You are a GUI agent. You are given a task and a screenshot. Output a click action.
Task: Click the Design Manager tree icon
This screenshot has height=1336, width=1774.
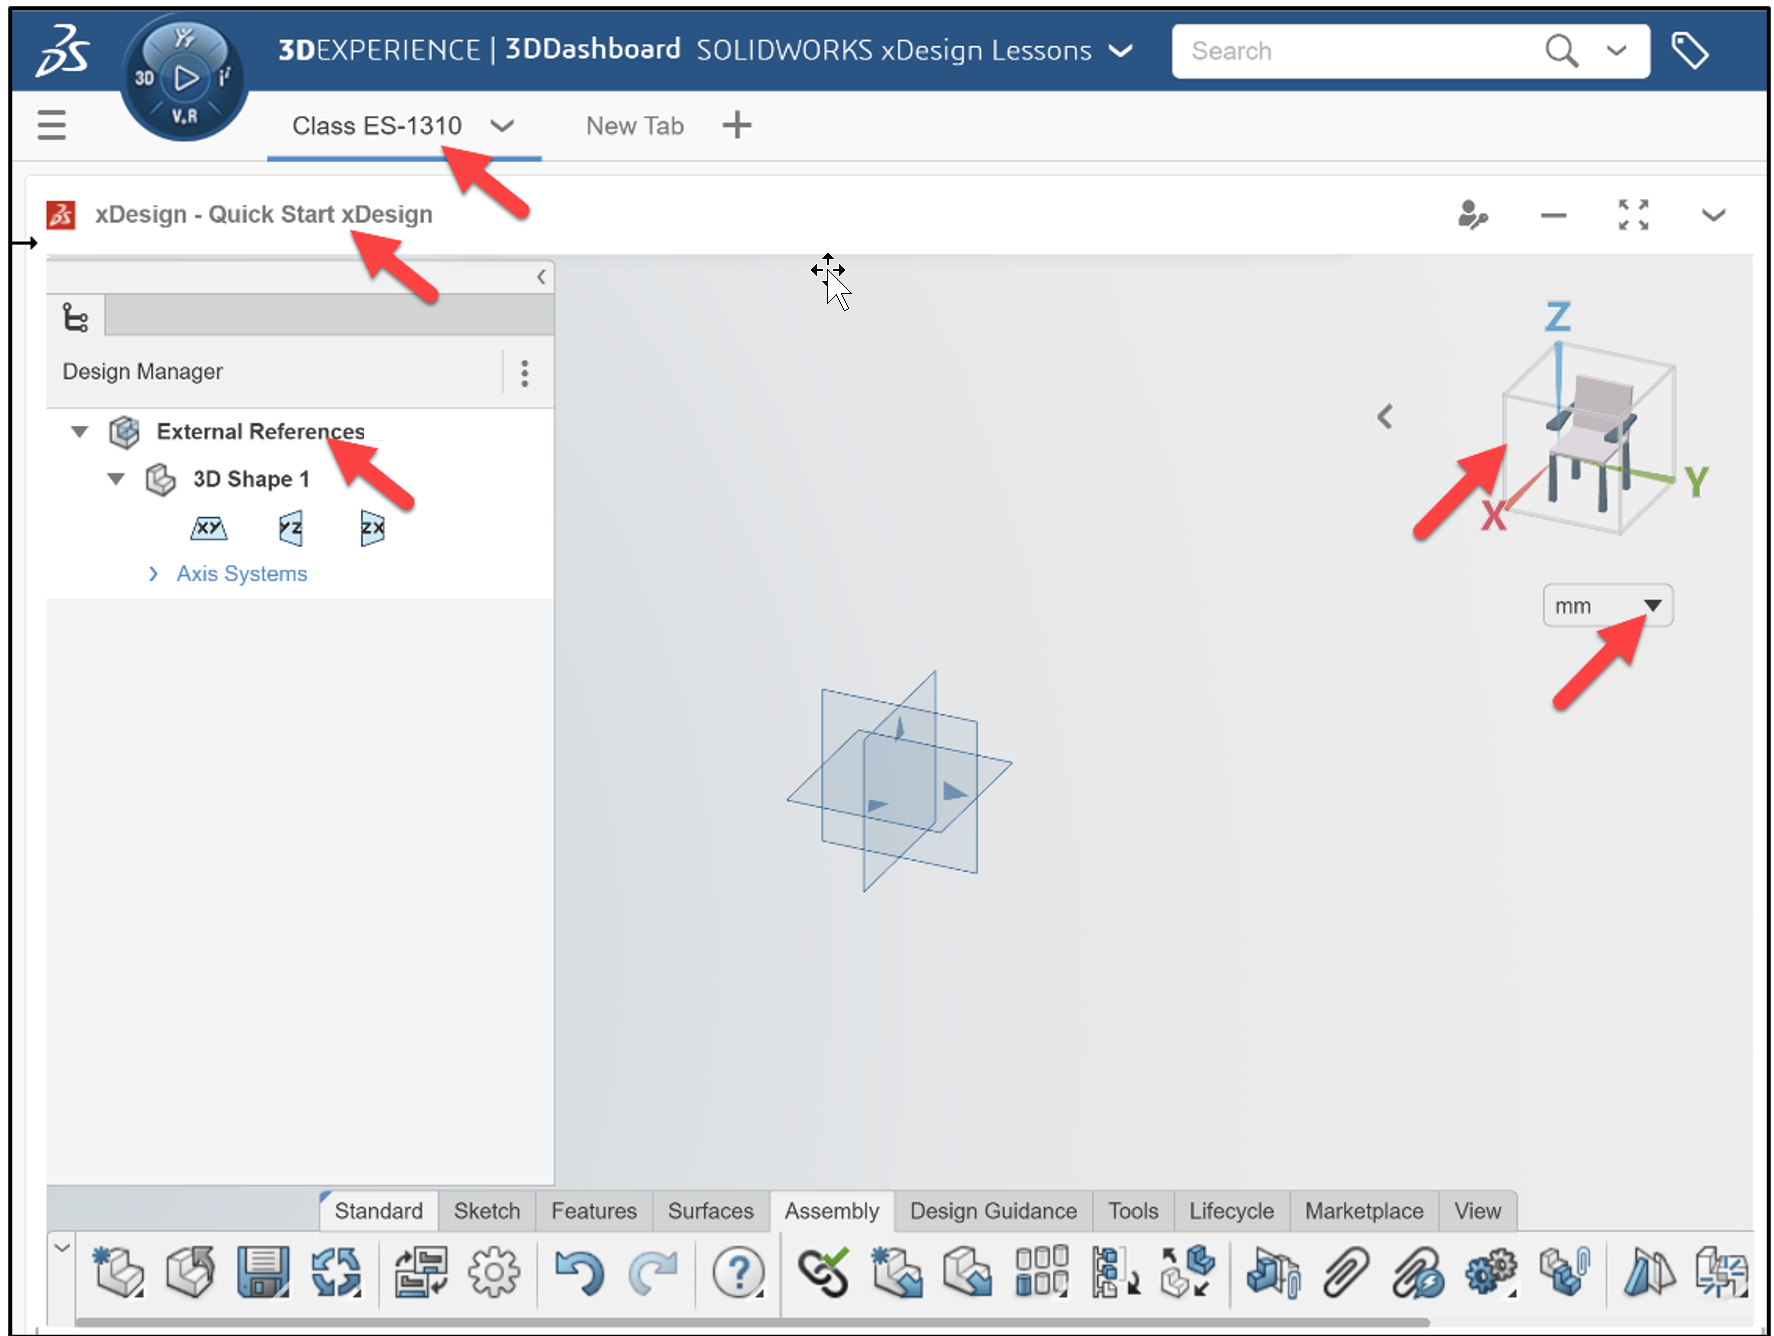click(x=76, y=315)
